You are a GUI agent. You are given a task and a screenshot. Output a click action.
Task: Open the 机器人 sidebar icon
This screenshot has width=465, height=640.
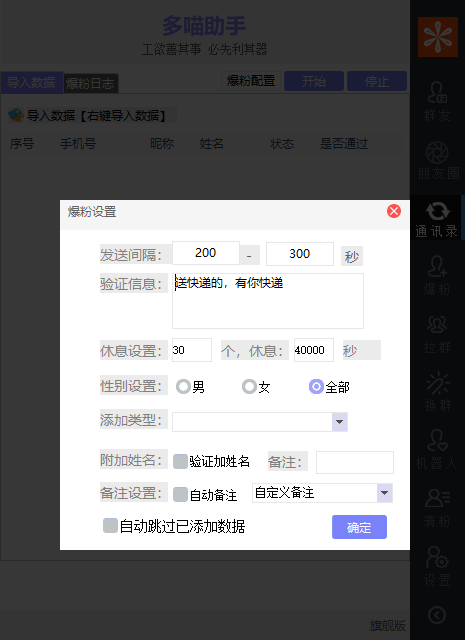pyautogui.click(x=437, y=450)
